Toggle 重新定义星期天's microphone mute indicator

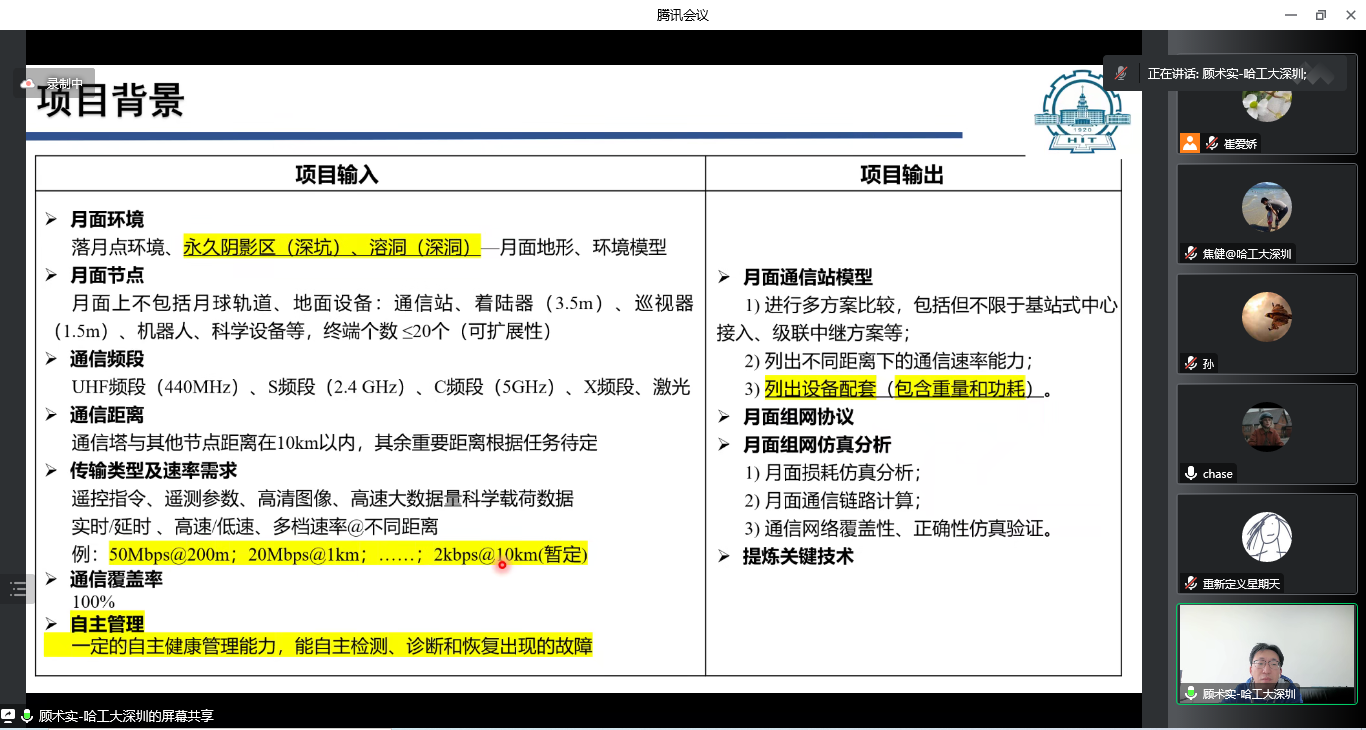(1190, 583)
